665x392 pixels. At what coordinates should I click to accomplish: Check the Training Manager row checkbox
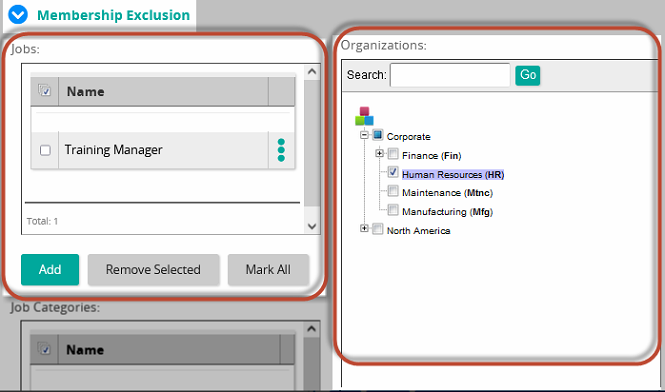[x=45, y=150]
